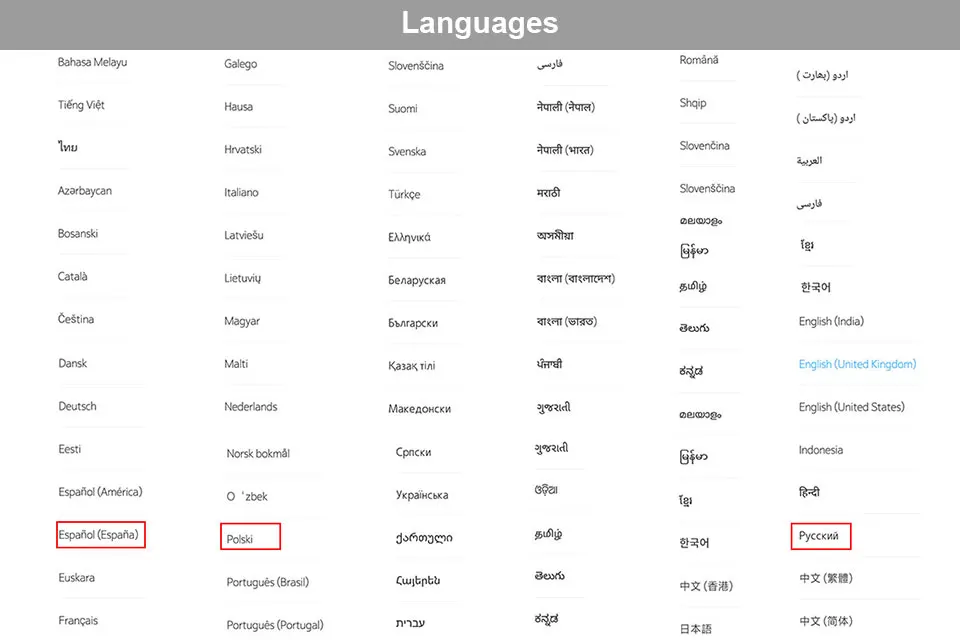Choose 日本語 language
This screenshot has height=640, width=960.
[696, 629]
